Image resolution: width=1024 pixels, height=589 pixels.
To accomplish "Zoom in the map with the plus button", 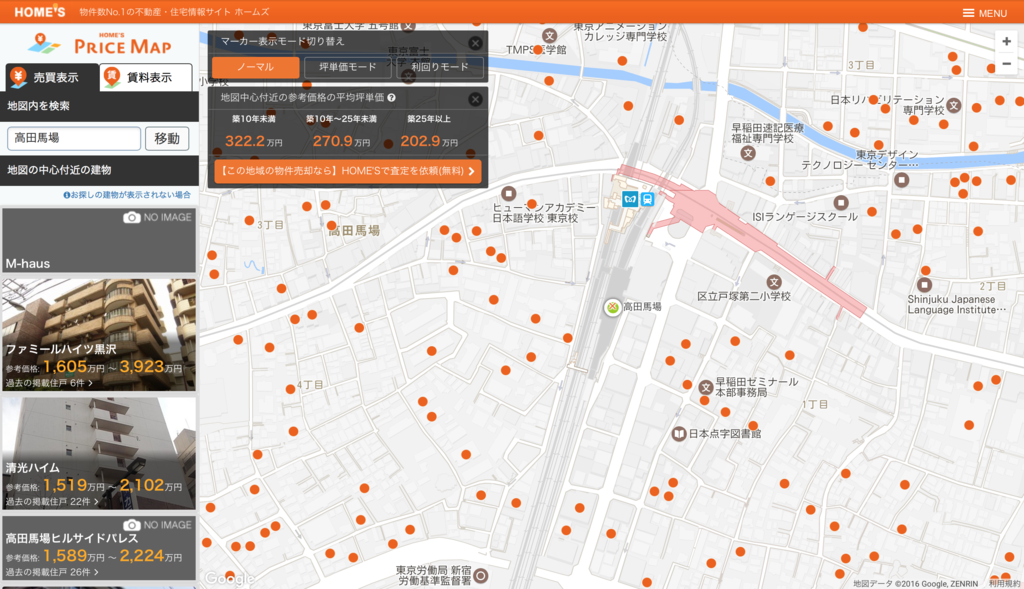I will (1006, 42).
